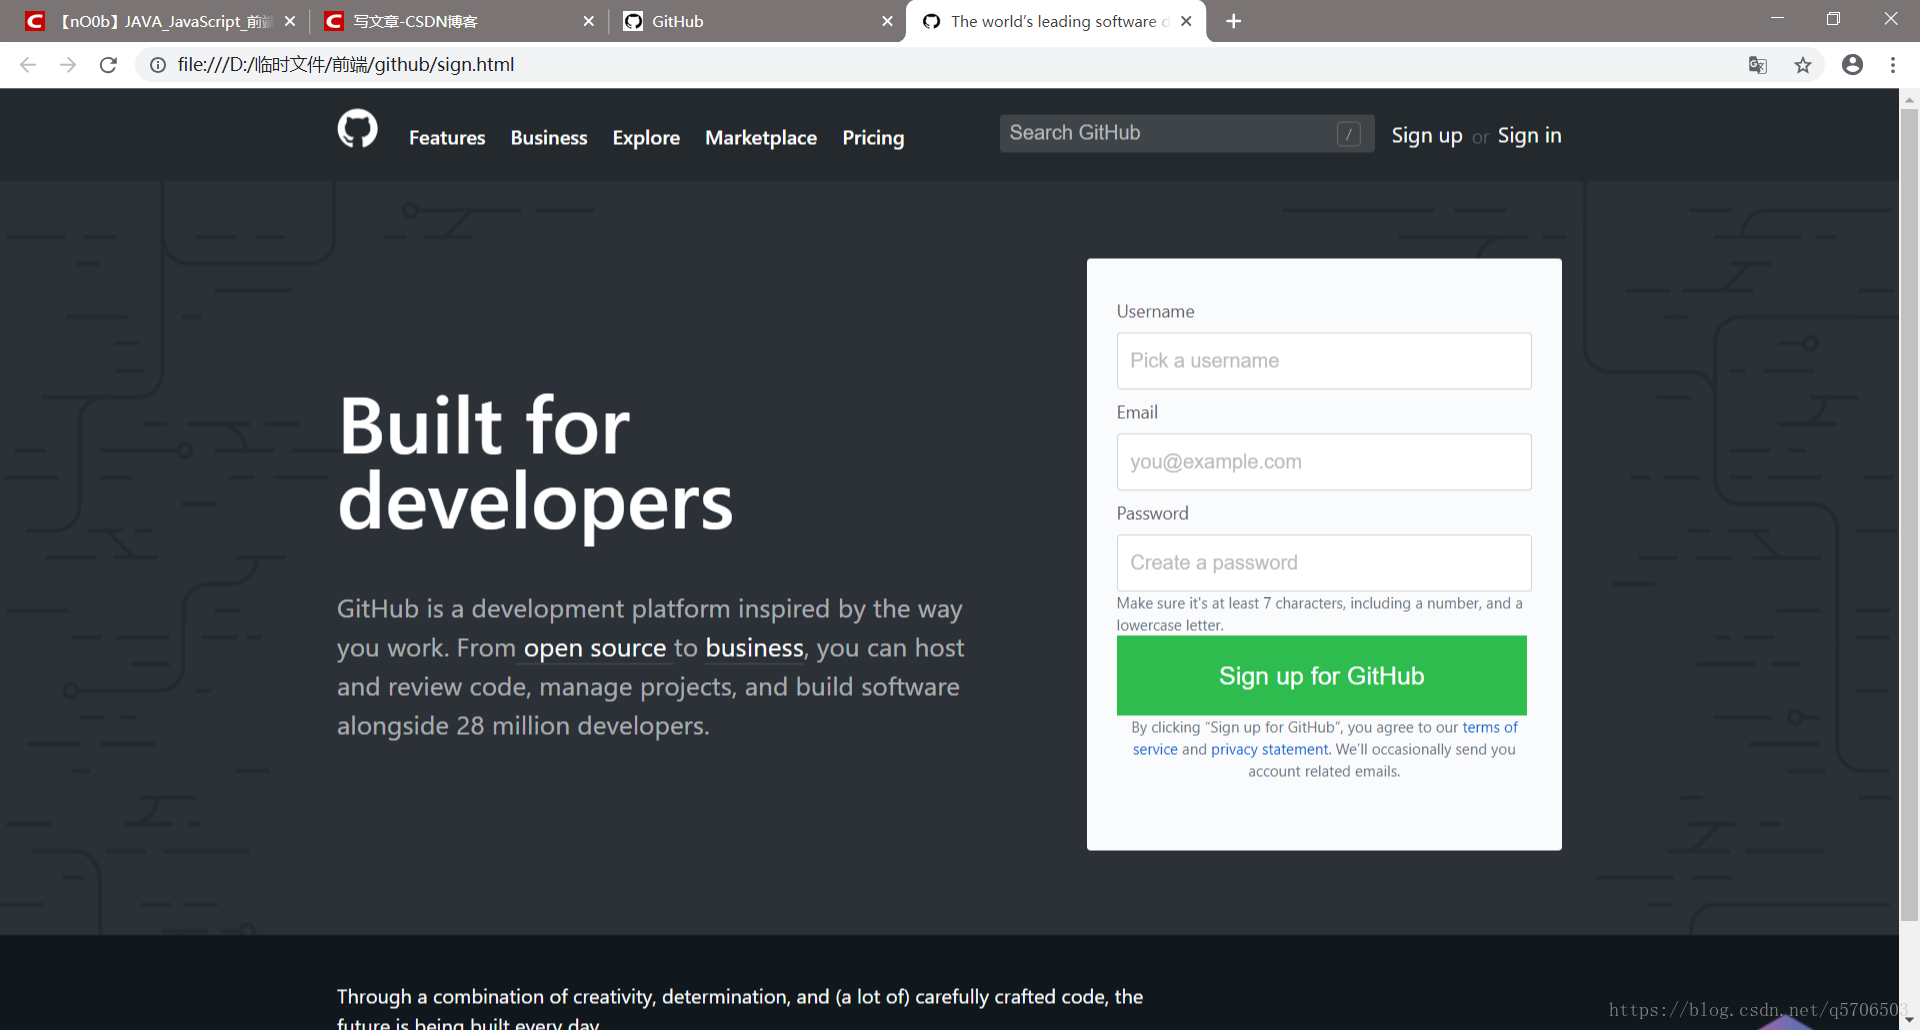Open the Pricing nav link

873,138
